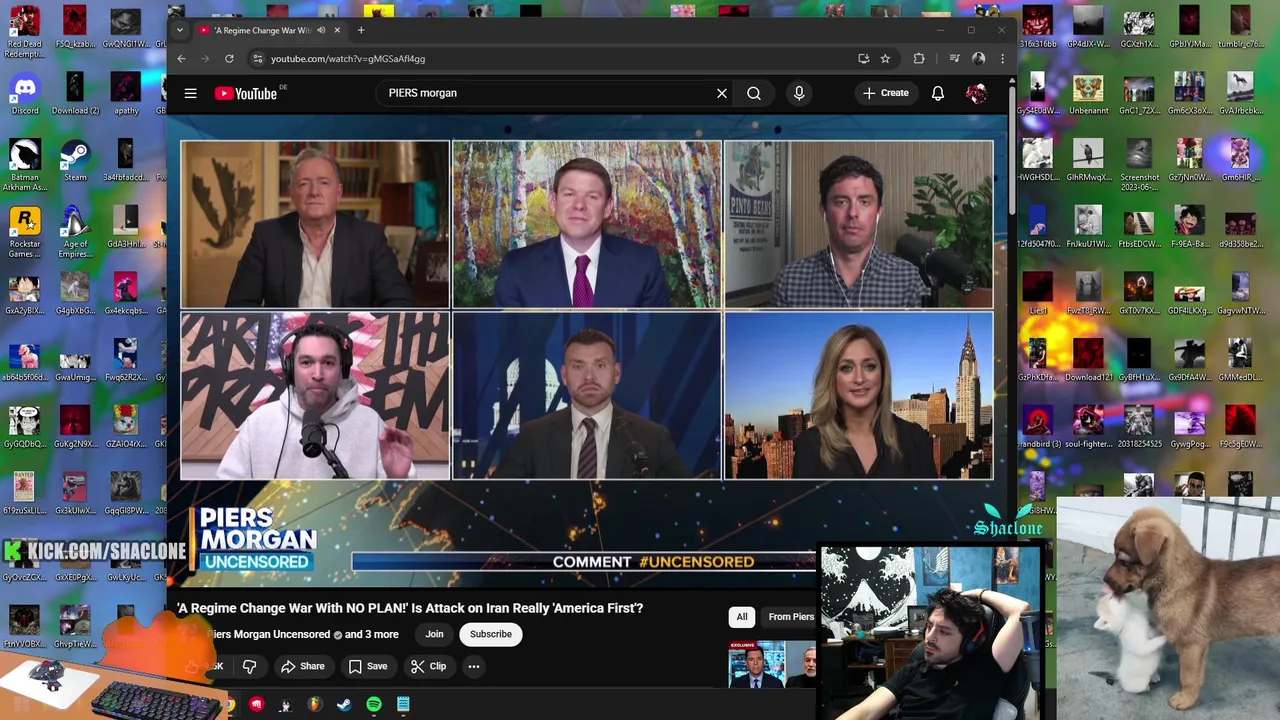Dislike the video with thumbs down
Screen dimensions: 1280x720
pos(250,666)
